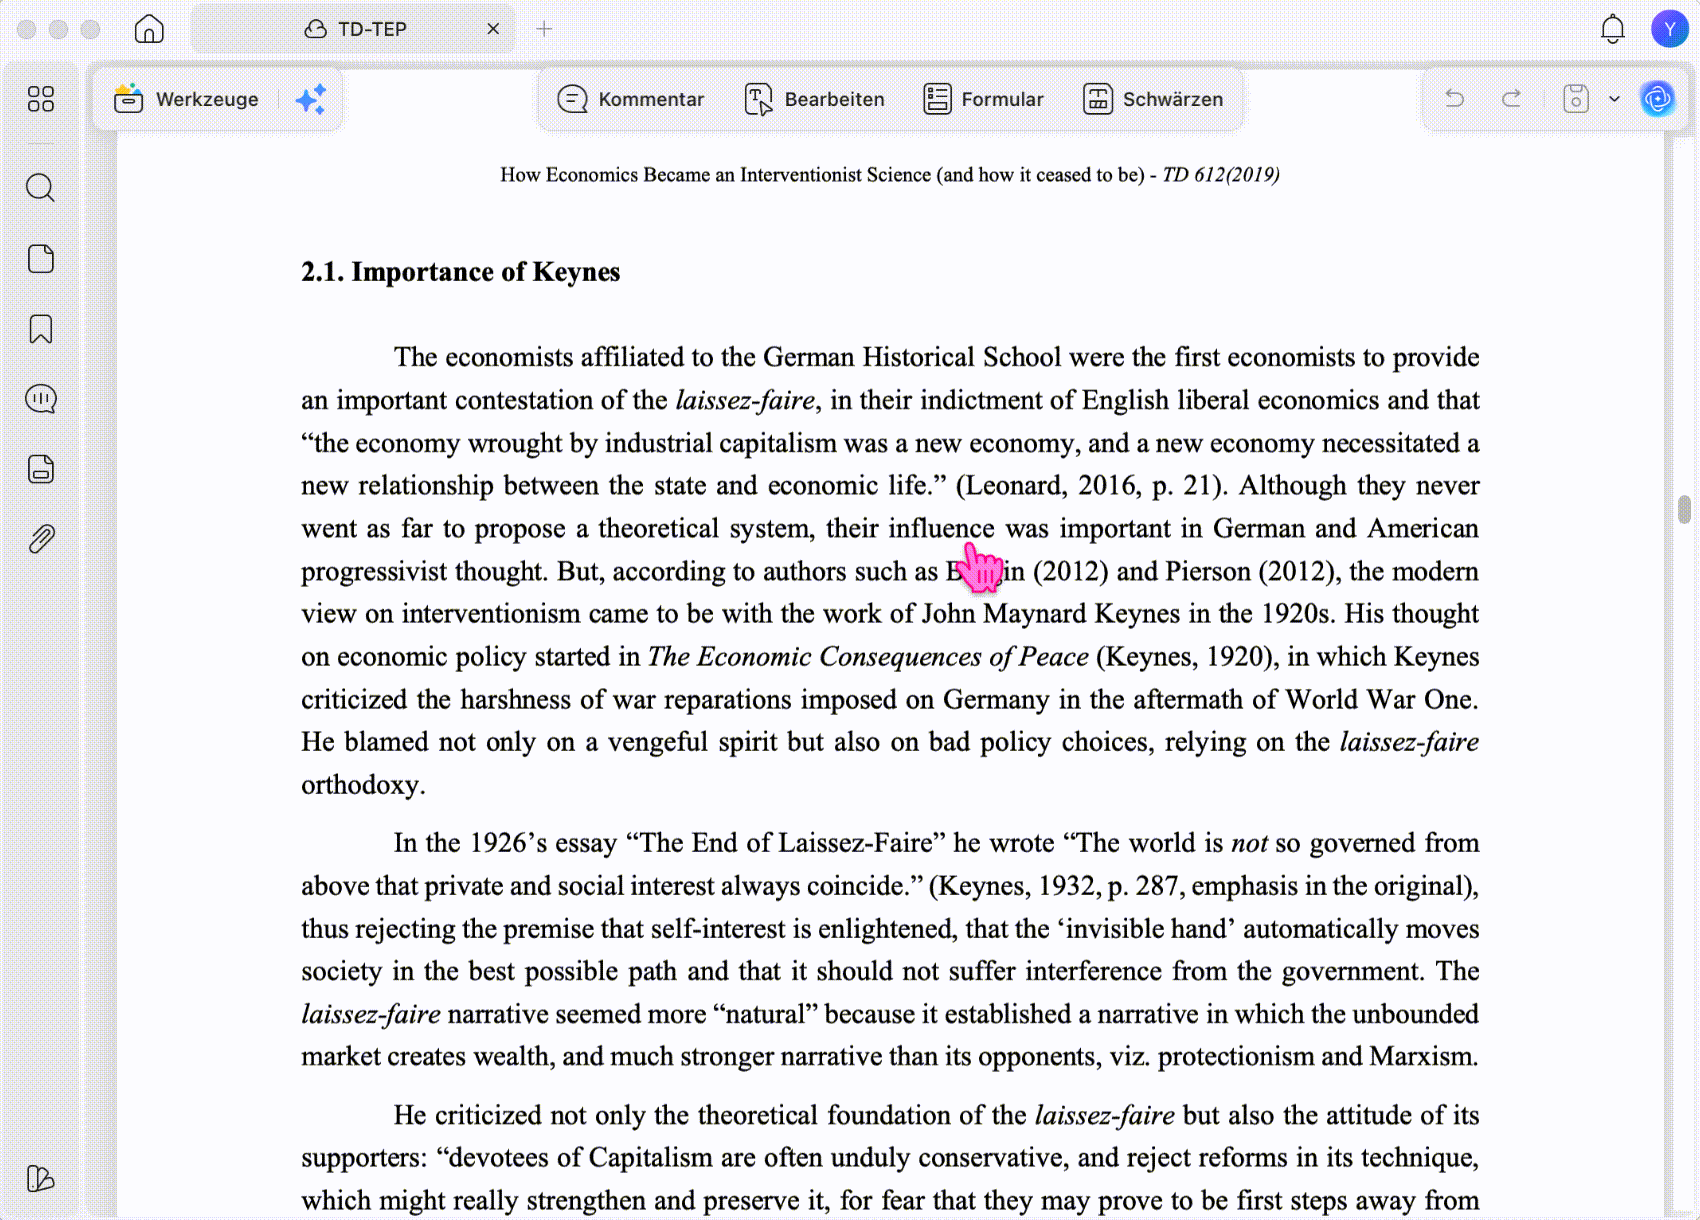Open the bookmarks panel
Viewport: 1700px width, 1220px height.
click(x=41, y=329)
